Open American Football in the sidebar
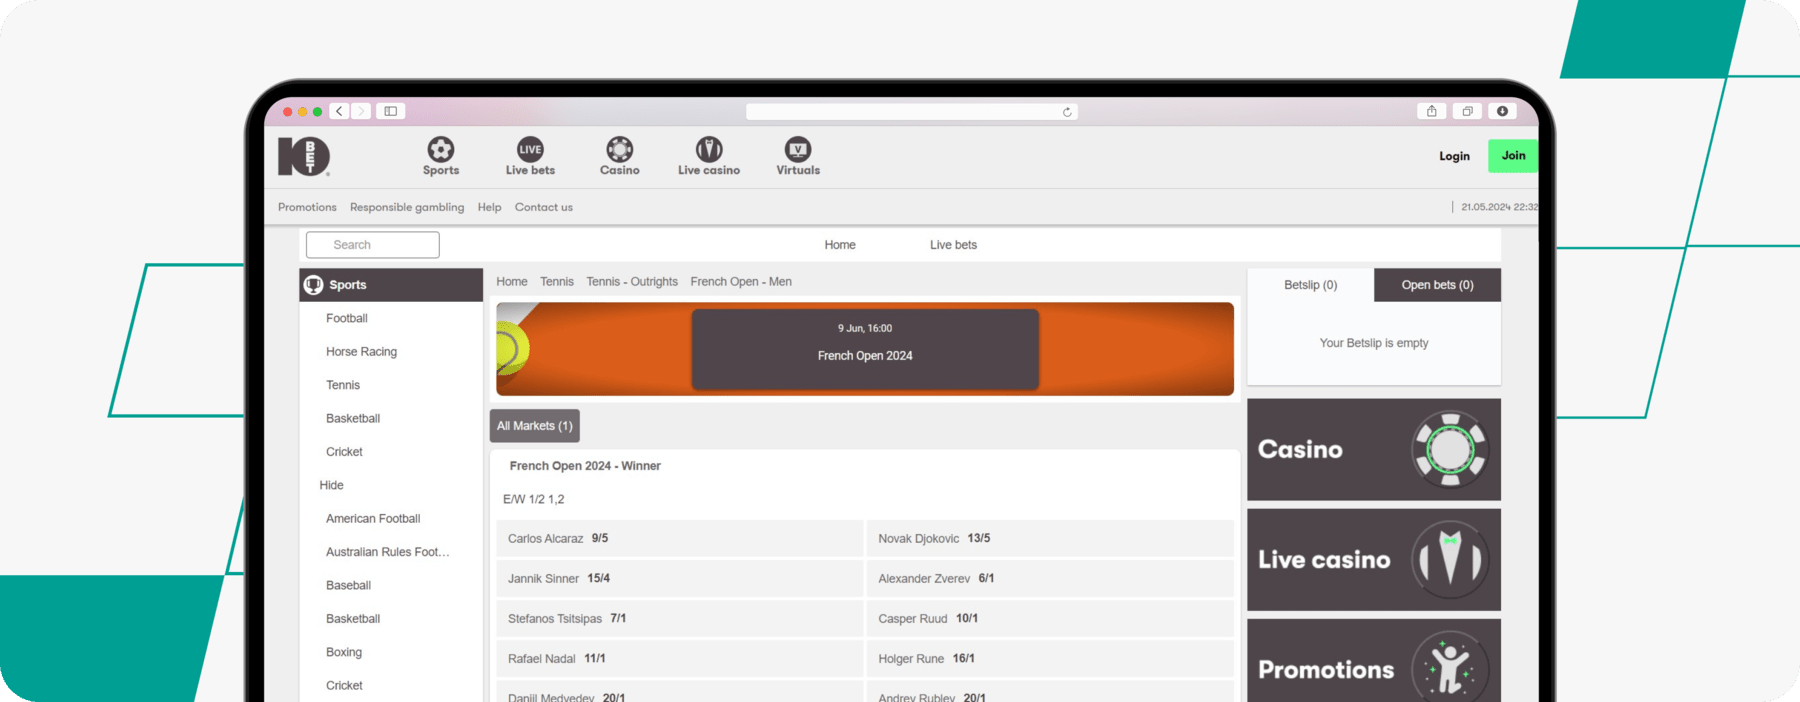Image resolution: width=1800 pixels, height=702 pixels. point(373,519)
